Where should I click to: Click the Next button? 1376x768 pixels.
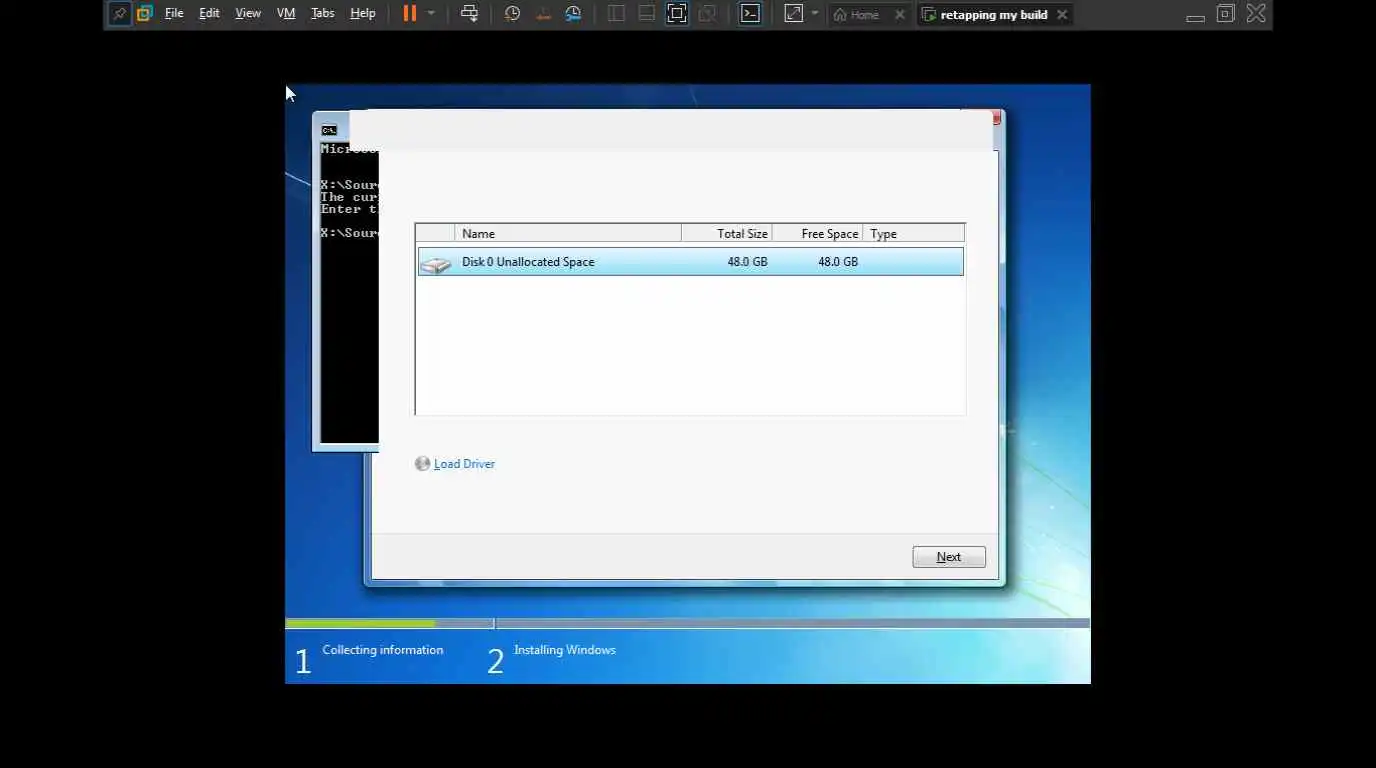click(949, 557)
